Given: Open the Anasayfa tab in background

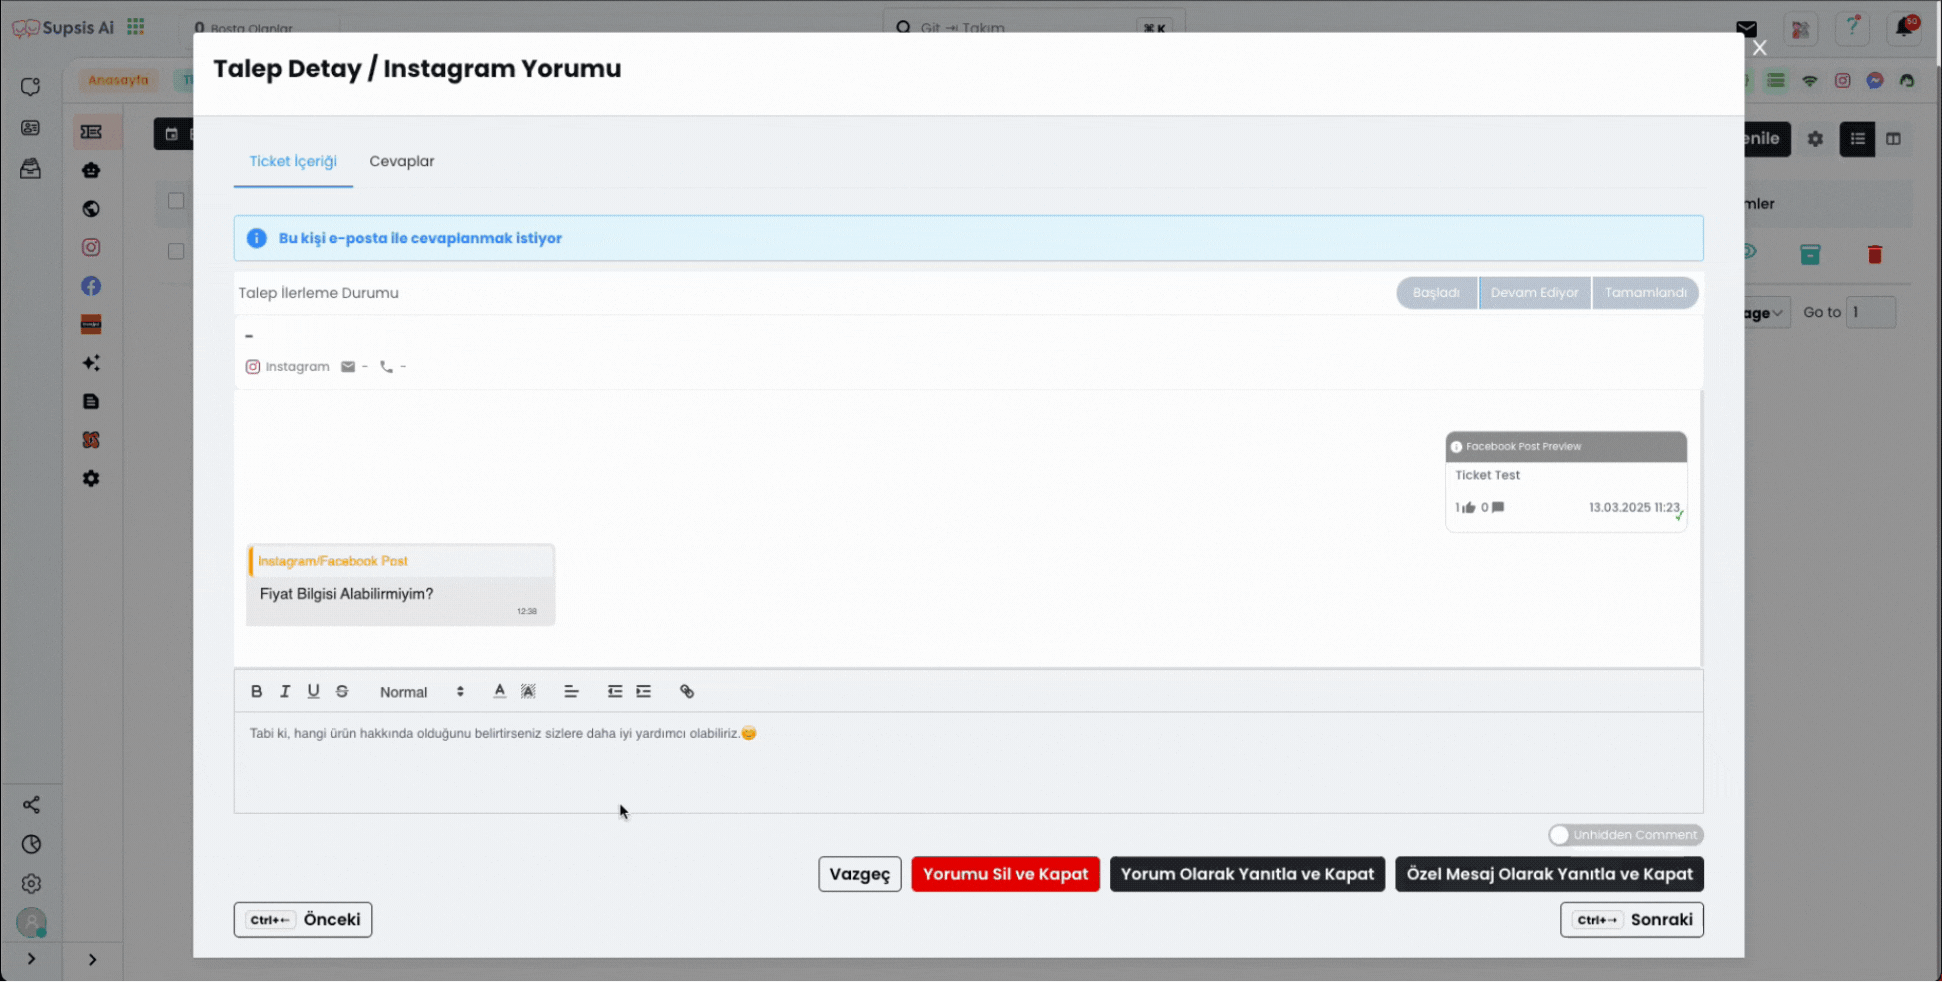Looking at the screenshot, I should 118,80.
